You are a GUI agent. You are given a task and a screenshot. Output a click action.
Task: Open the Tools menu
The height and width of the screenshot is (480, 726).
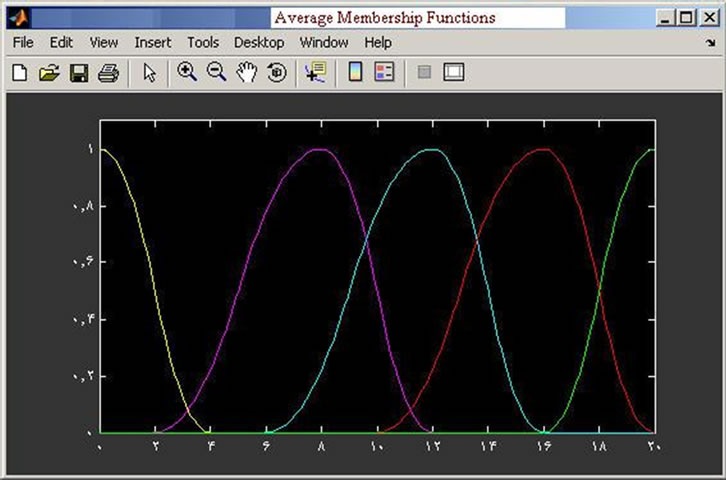click(x=203, y=43)
